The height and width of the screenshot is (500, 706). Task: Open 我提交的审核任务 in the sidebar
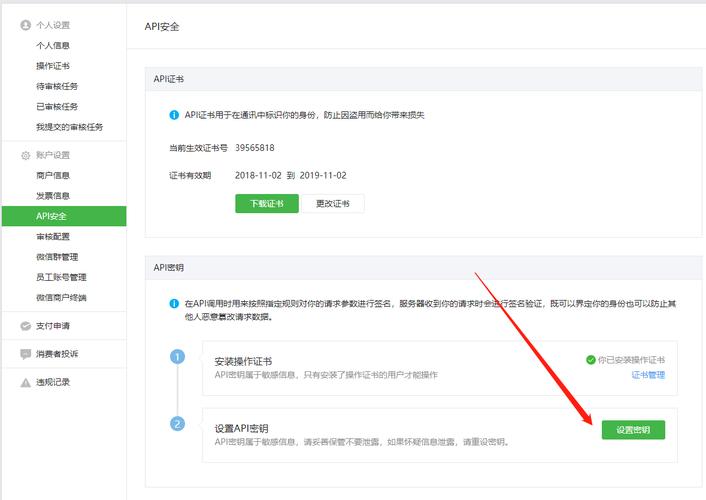click(x=69, y=127)
